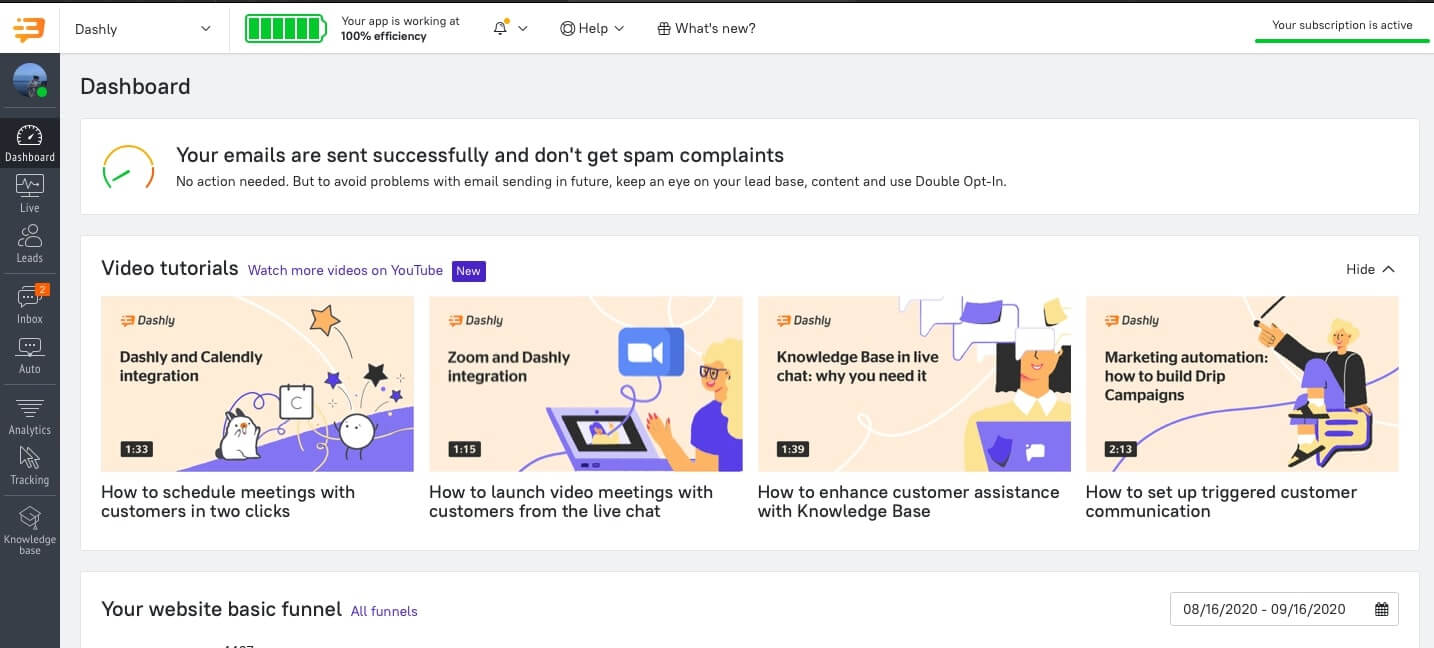This screenshot has height=648, width=1434.
Task: Click the New badge beside YouTube link
Action: tap(468, 271)
